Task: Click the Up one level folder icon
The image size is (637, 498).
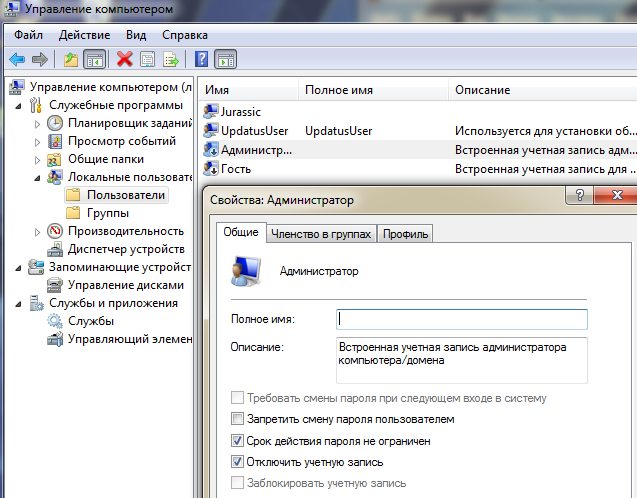Action: tap(70, 59)
